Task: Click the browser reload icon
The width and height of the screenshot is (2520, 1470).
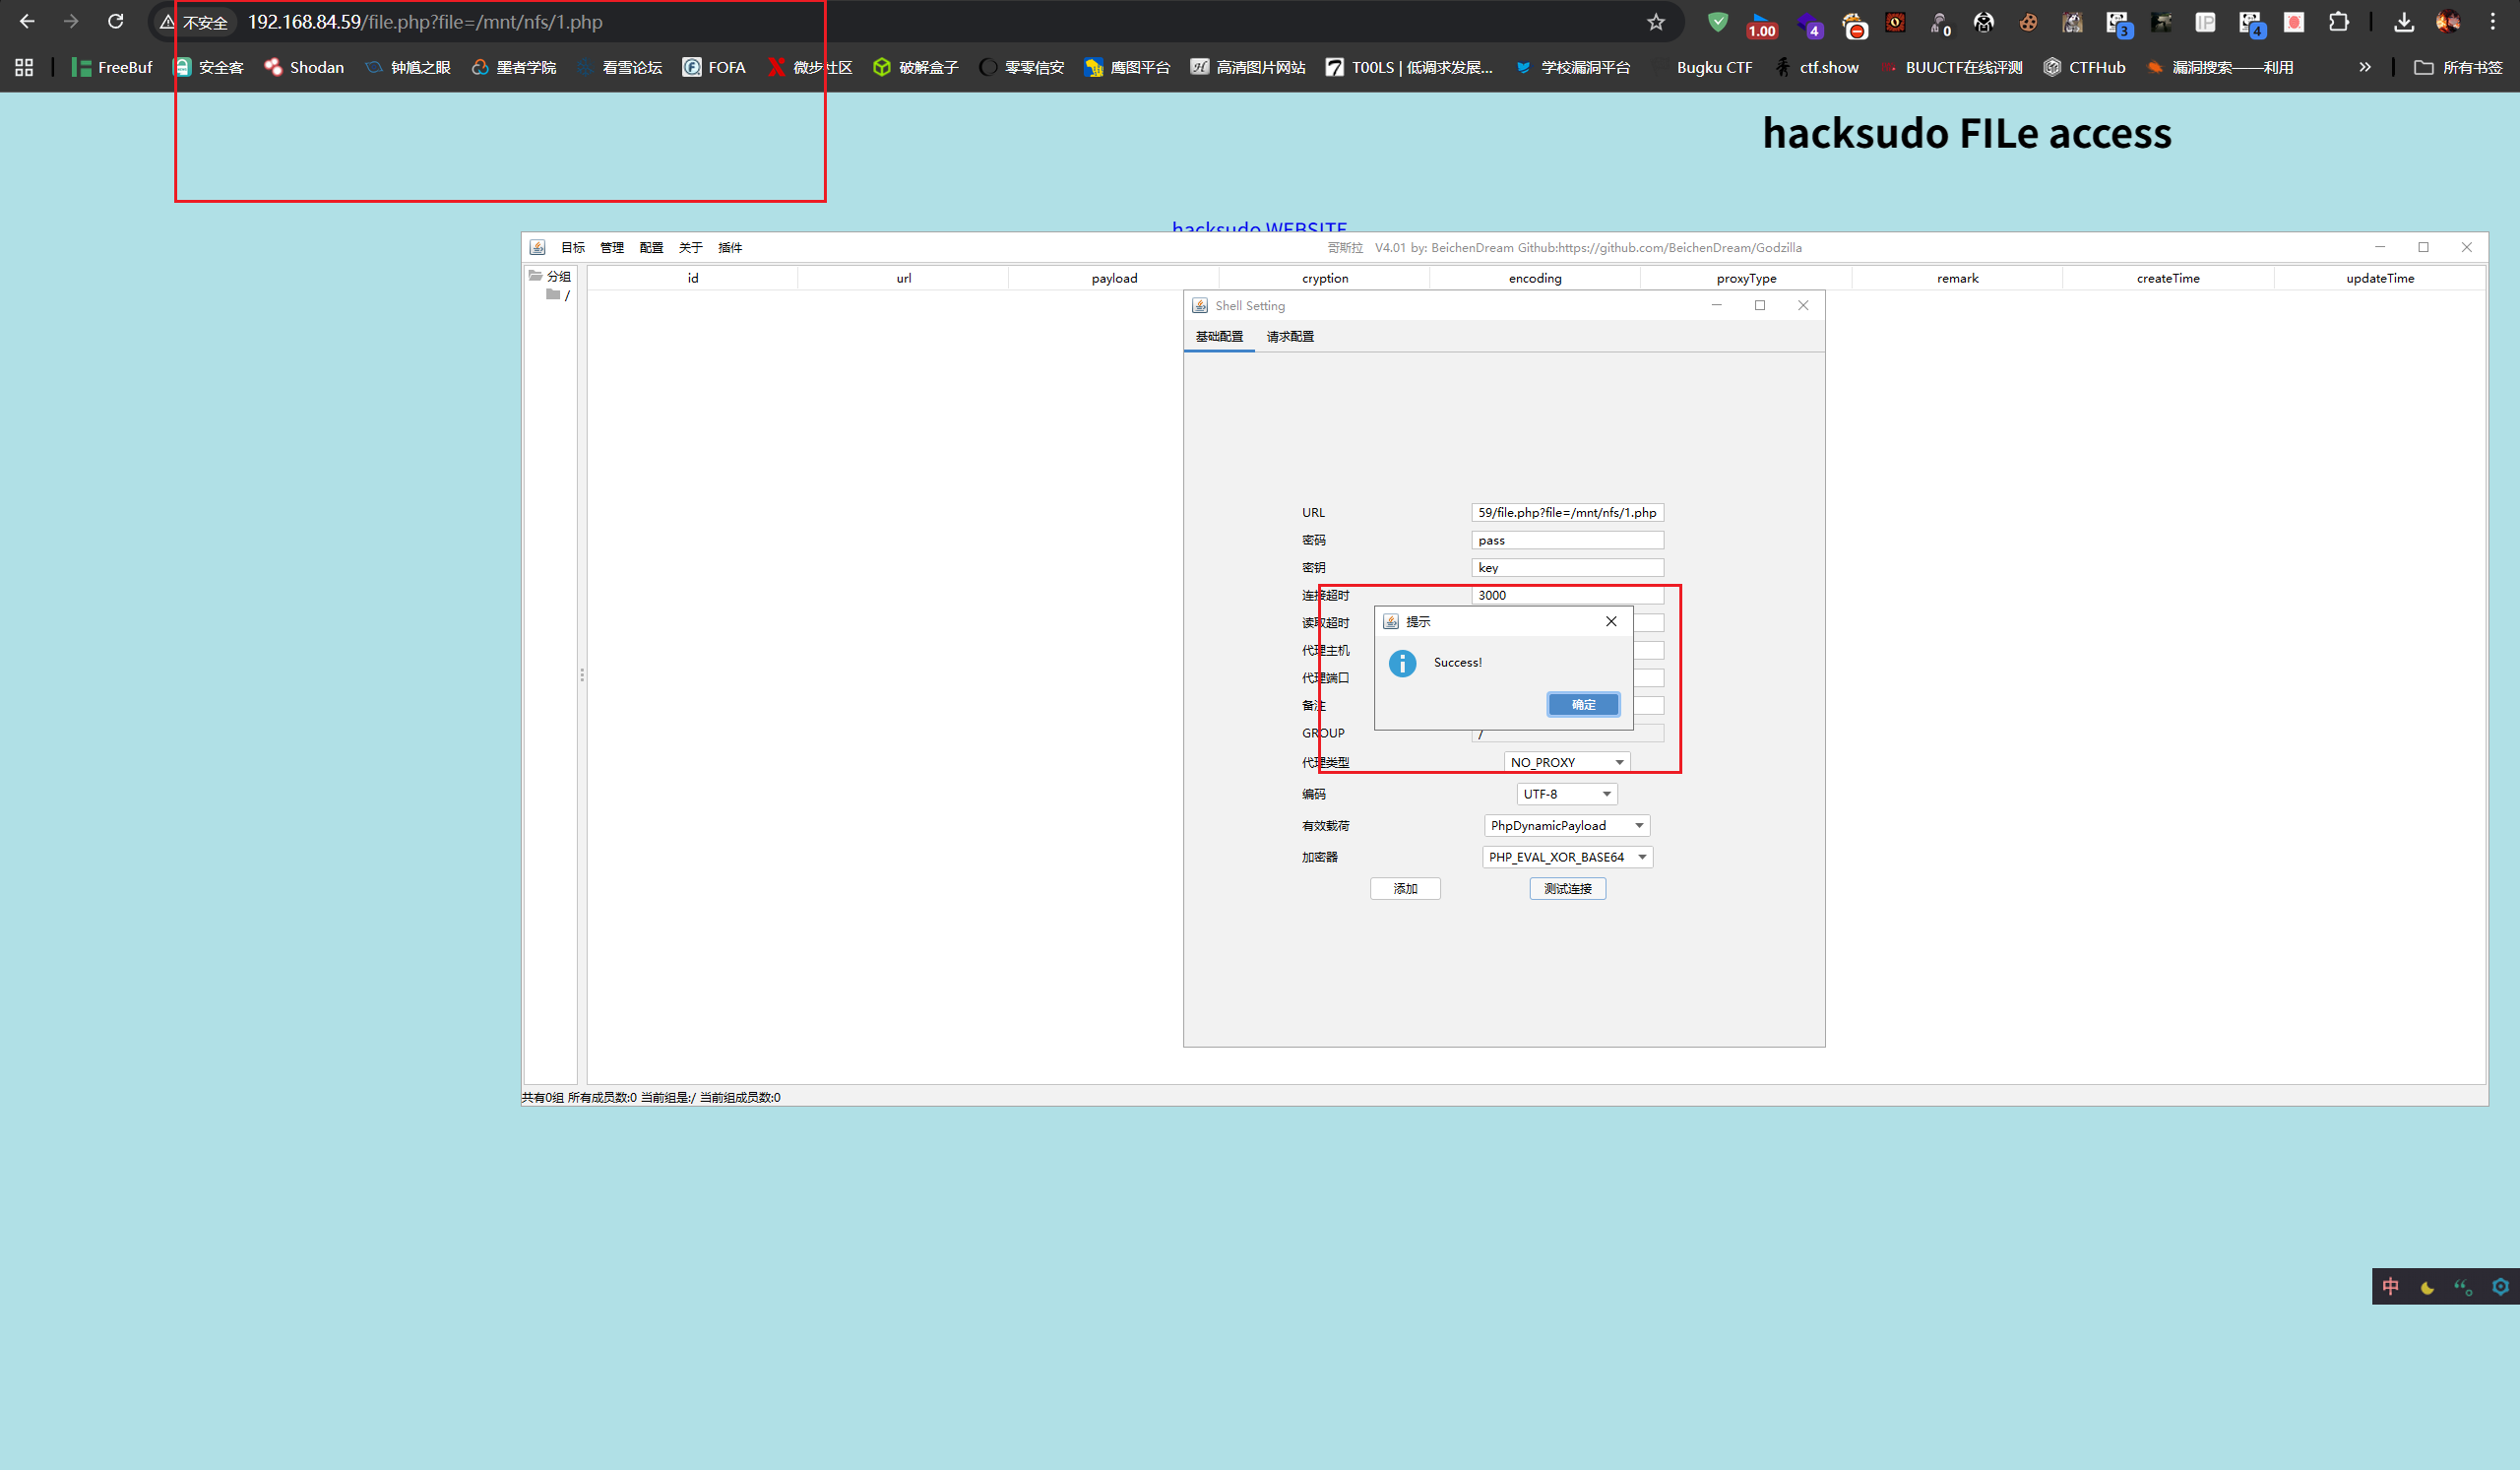Action: coord(116,21)
